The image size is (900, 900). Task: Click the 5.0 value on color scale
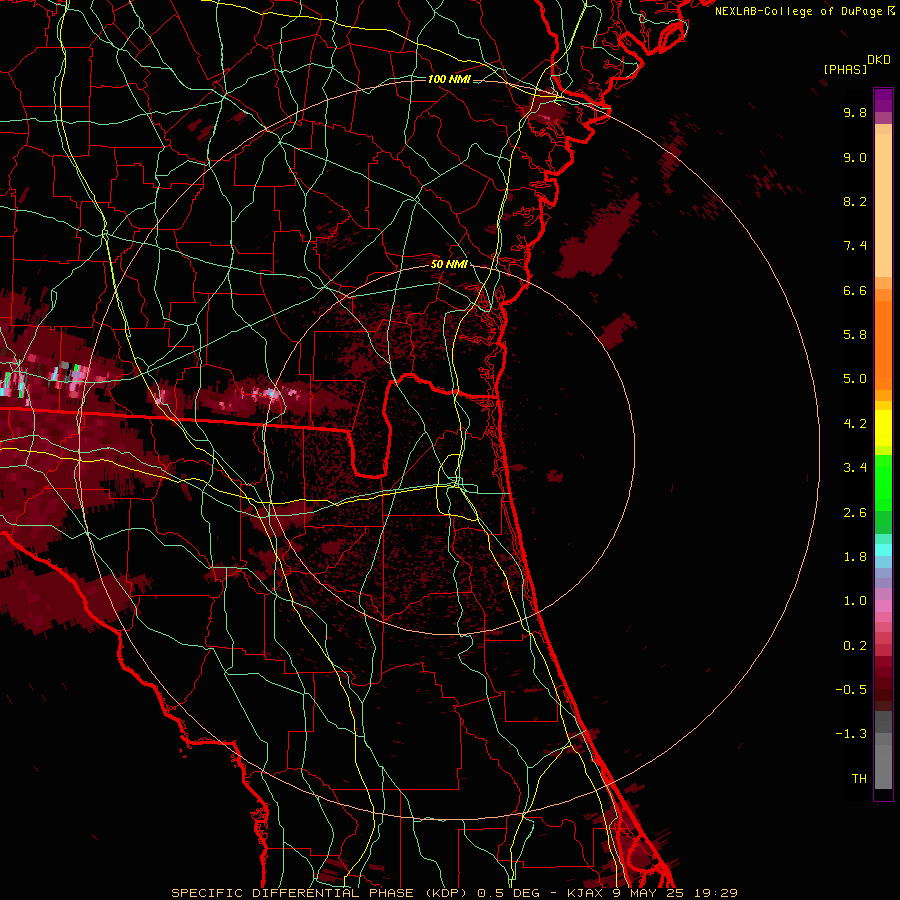tap(855, 379)
